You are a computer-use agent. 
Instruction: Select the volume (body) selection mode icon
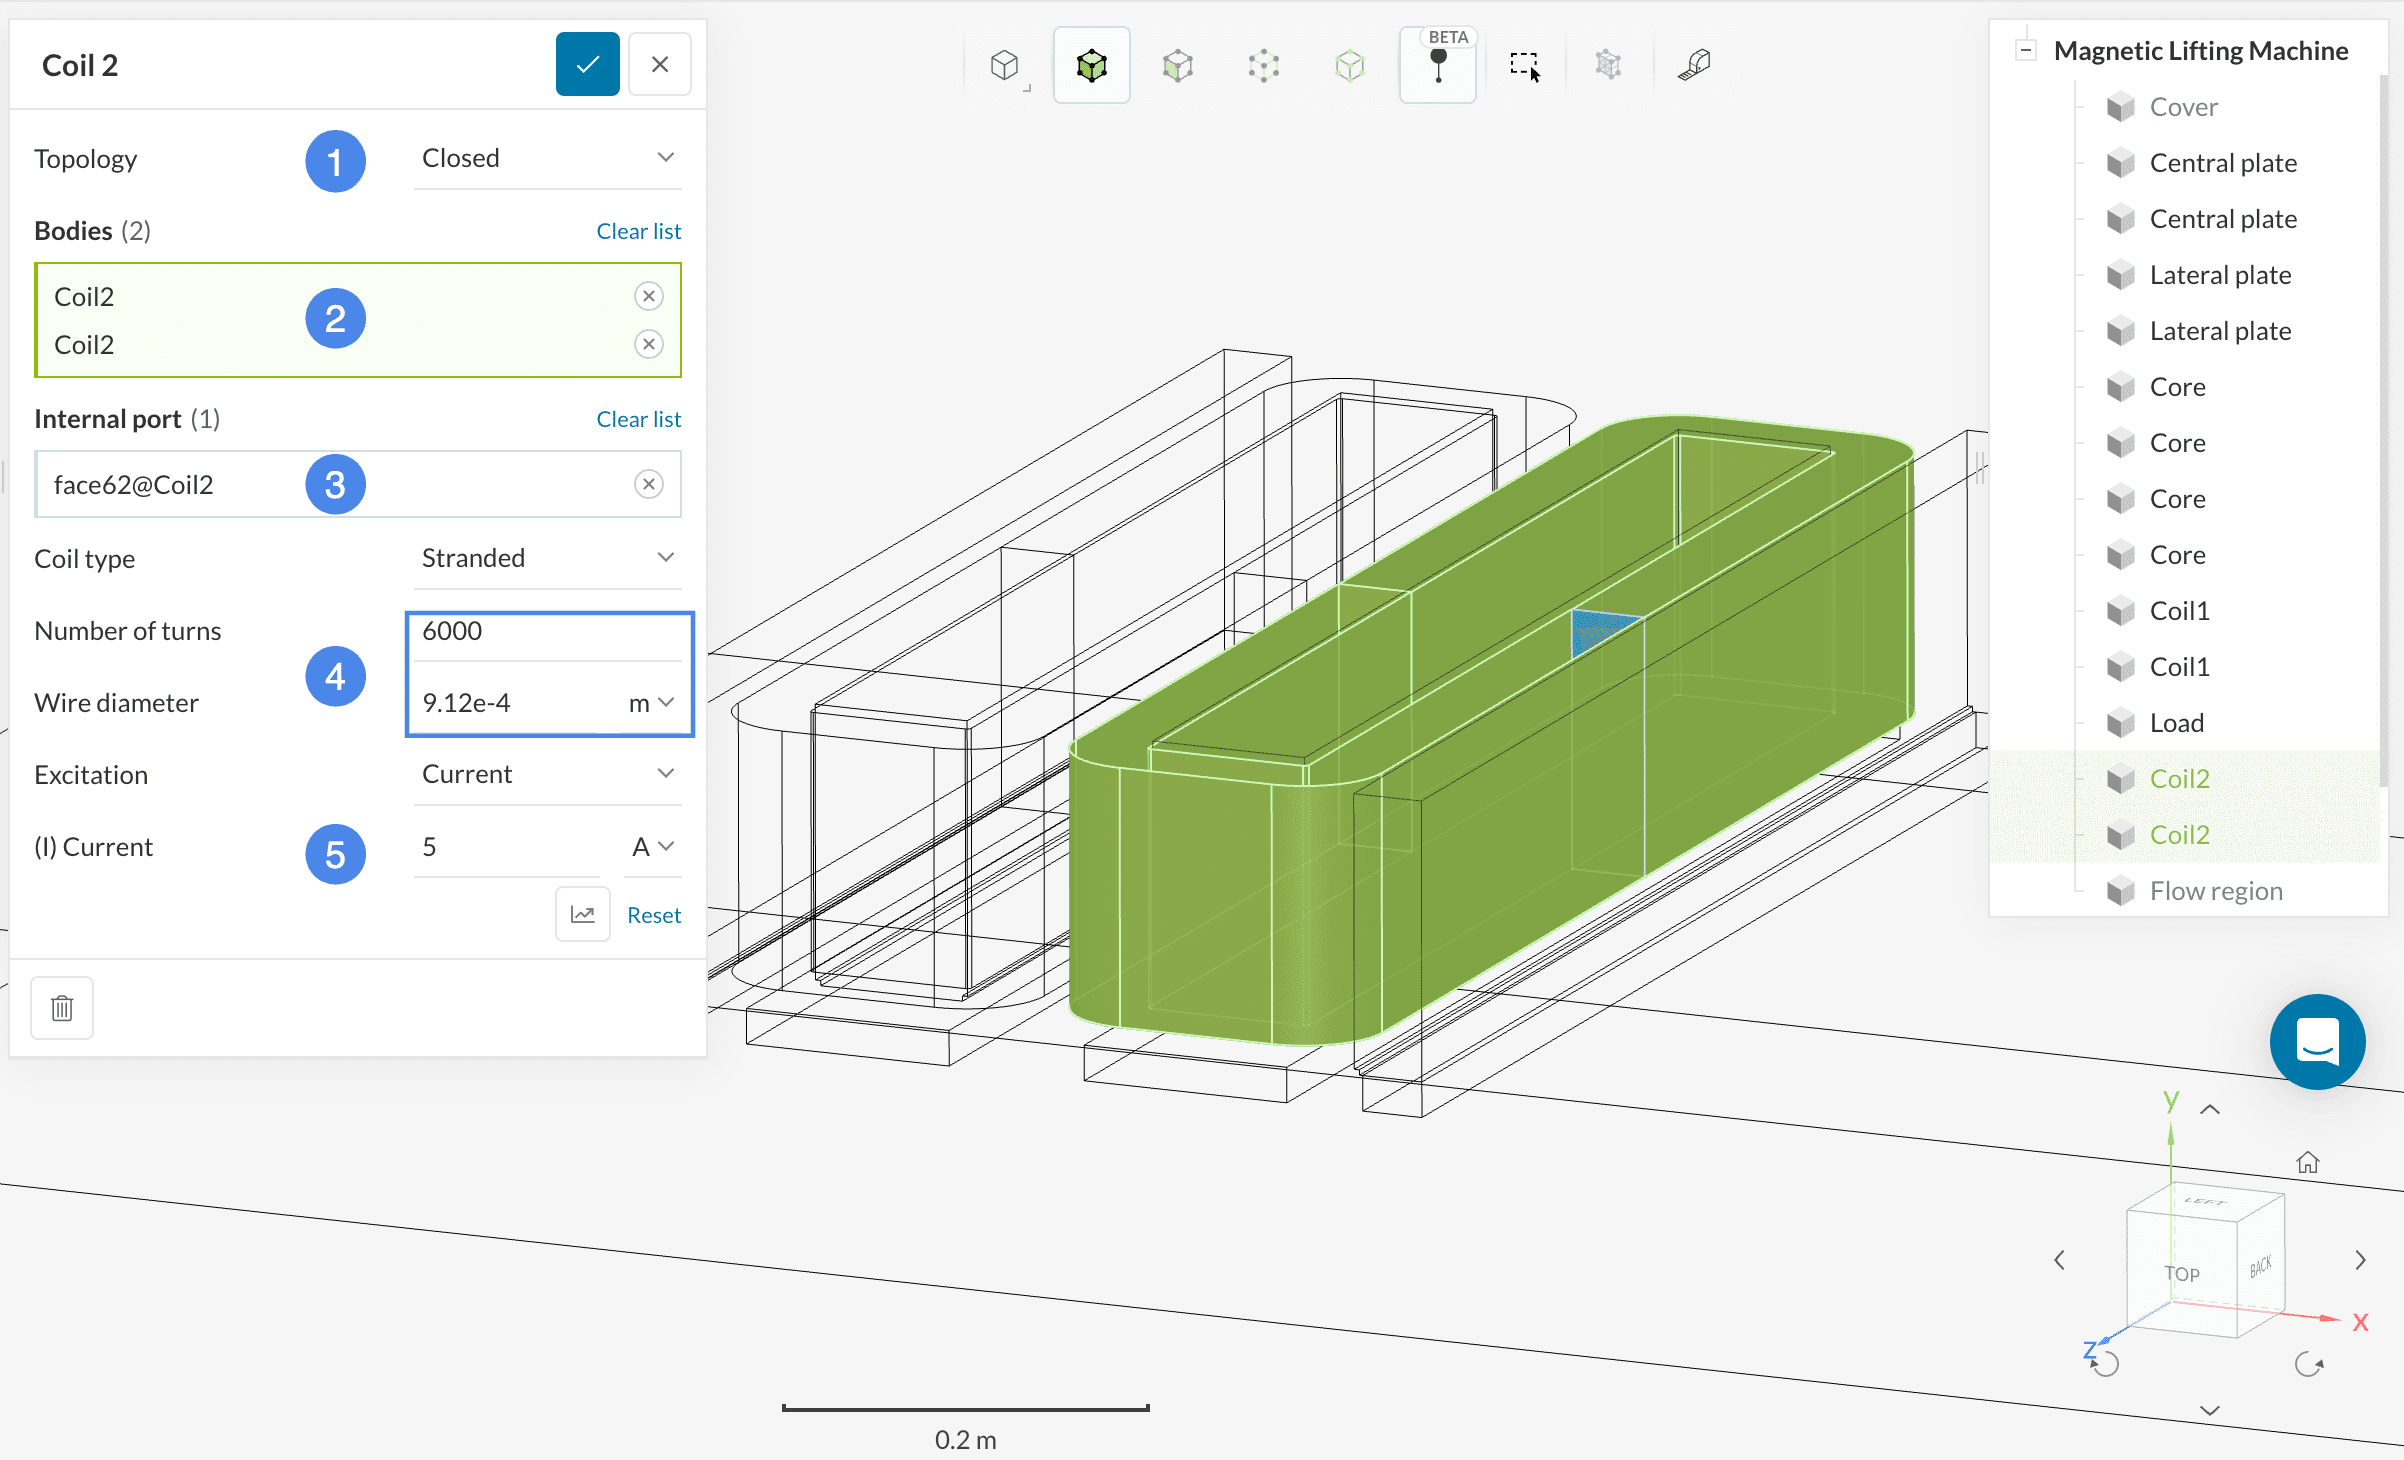[1091, 66]
